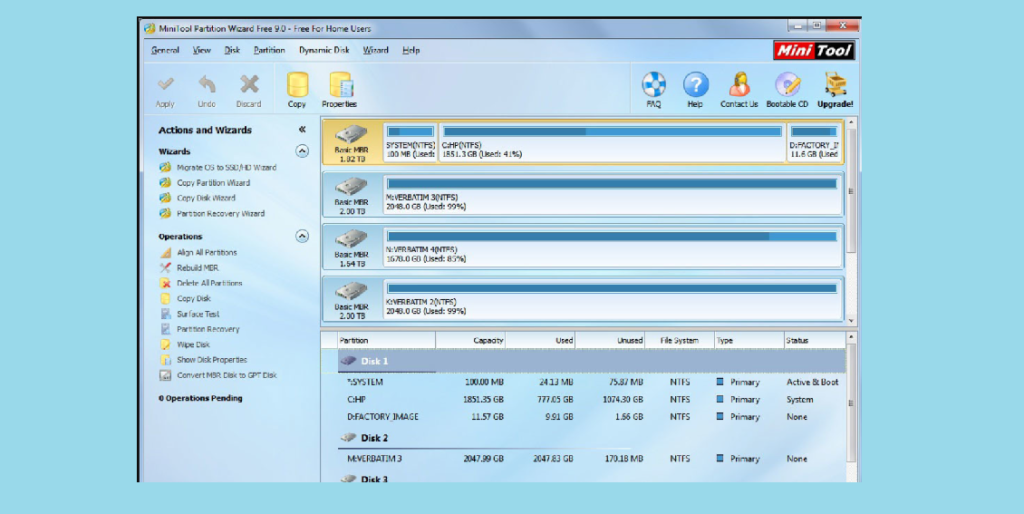Image resolution: width=1024 pixels, height=514 pixels.
Task: Select the C:HP(NTFS) partition bar
Action: click(x=612, y=141)
